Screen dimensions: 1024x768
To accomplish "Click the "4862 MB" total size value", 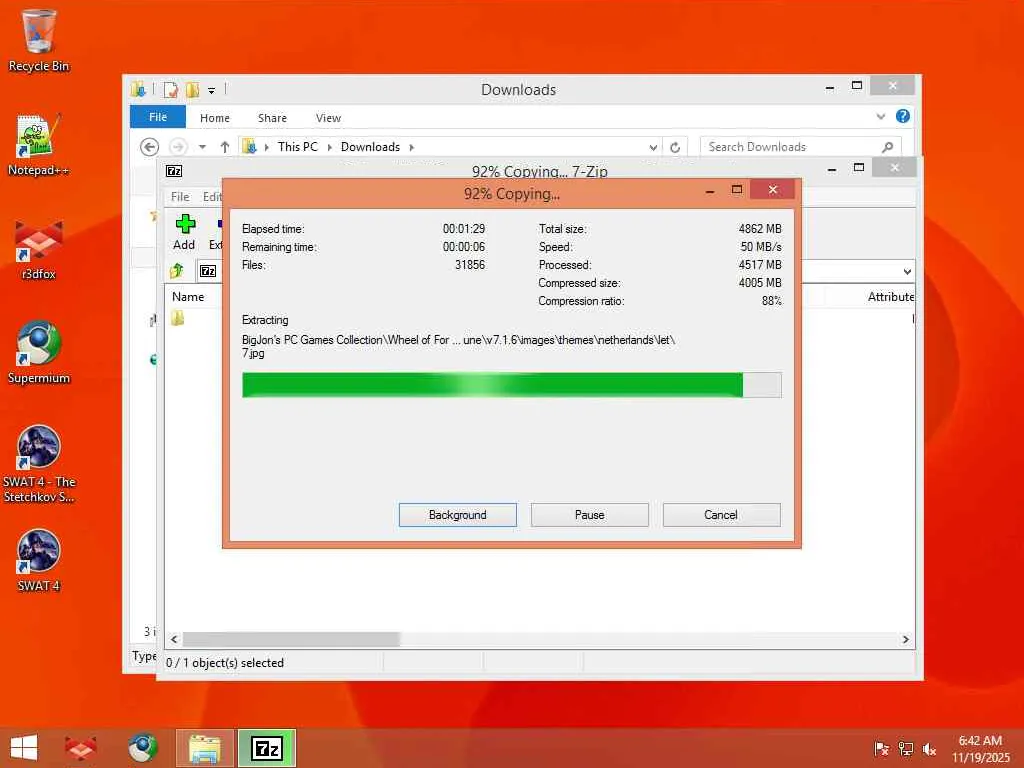I will (760, 229).
